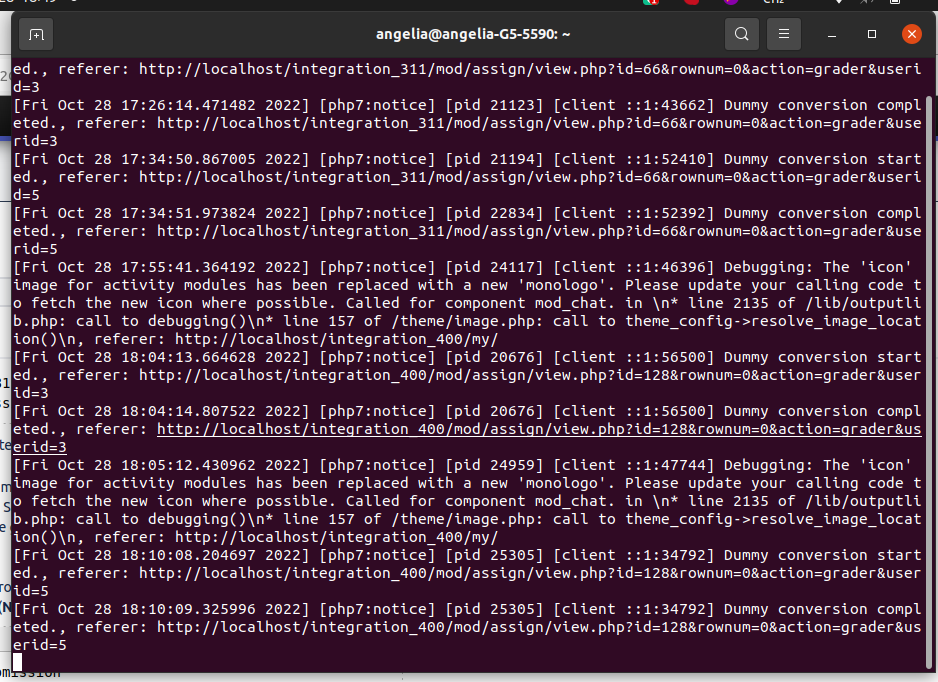938x682 pixels.
Task: Close the terminal window
Action: click(912, 34)
